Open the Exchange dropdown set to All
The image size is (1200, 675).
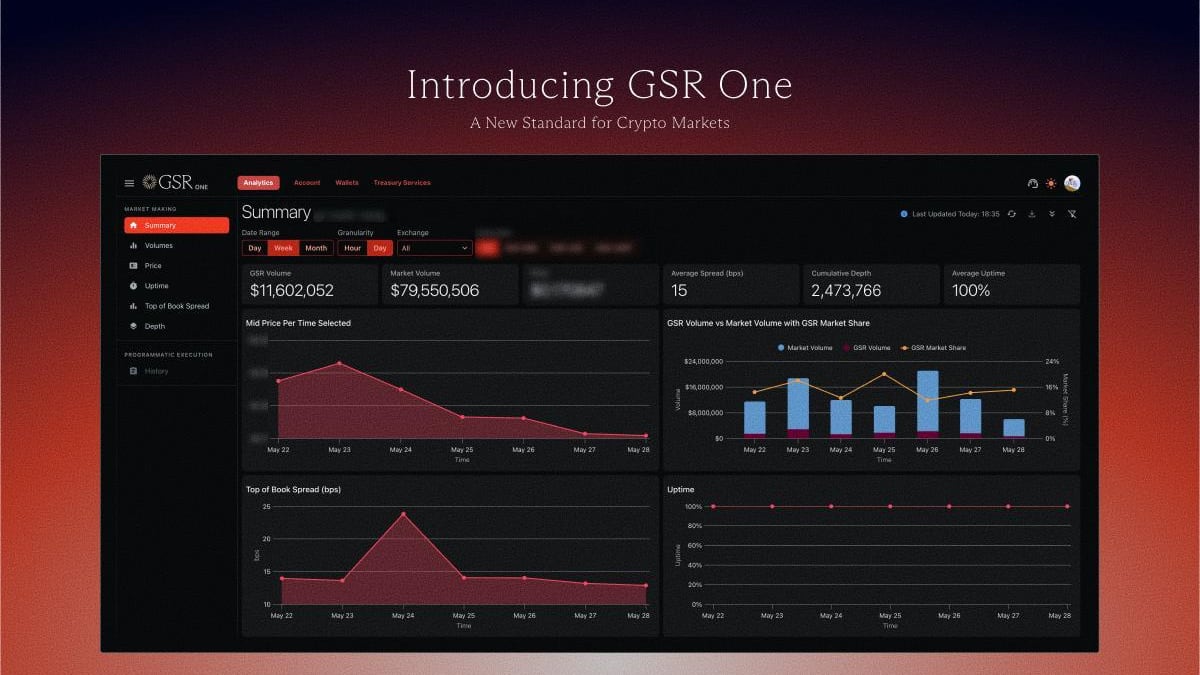(434, 247)
